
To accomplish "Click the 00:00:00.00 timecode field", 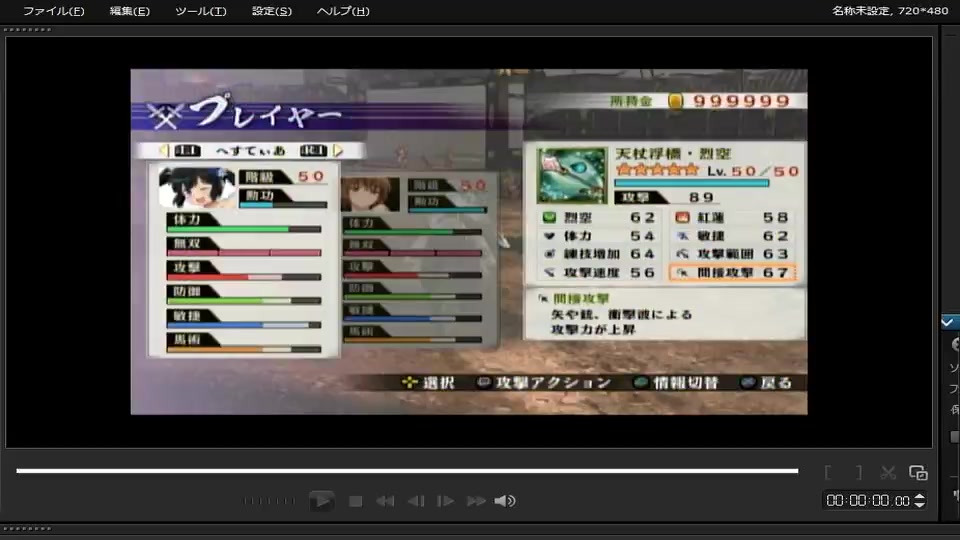I will click(x=868, y=500).
